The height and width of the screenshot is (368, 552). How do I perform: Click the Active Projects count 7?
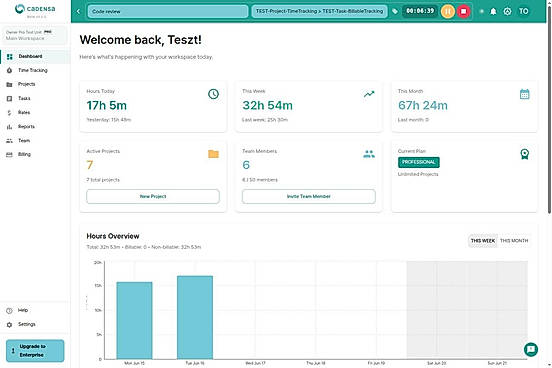tap(90, 165)
